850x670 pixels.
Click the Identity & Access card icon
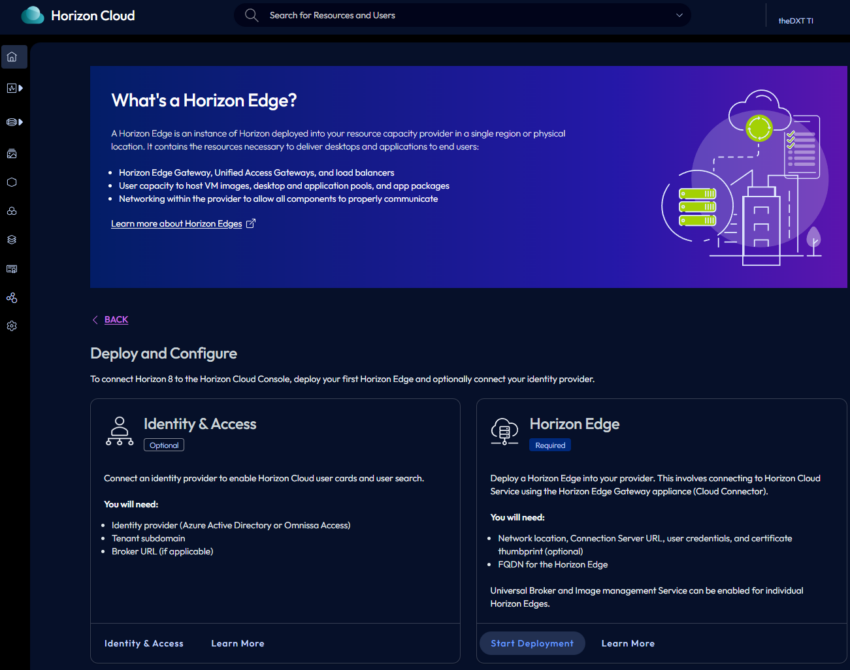click(120, 431)
